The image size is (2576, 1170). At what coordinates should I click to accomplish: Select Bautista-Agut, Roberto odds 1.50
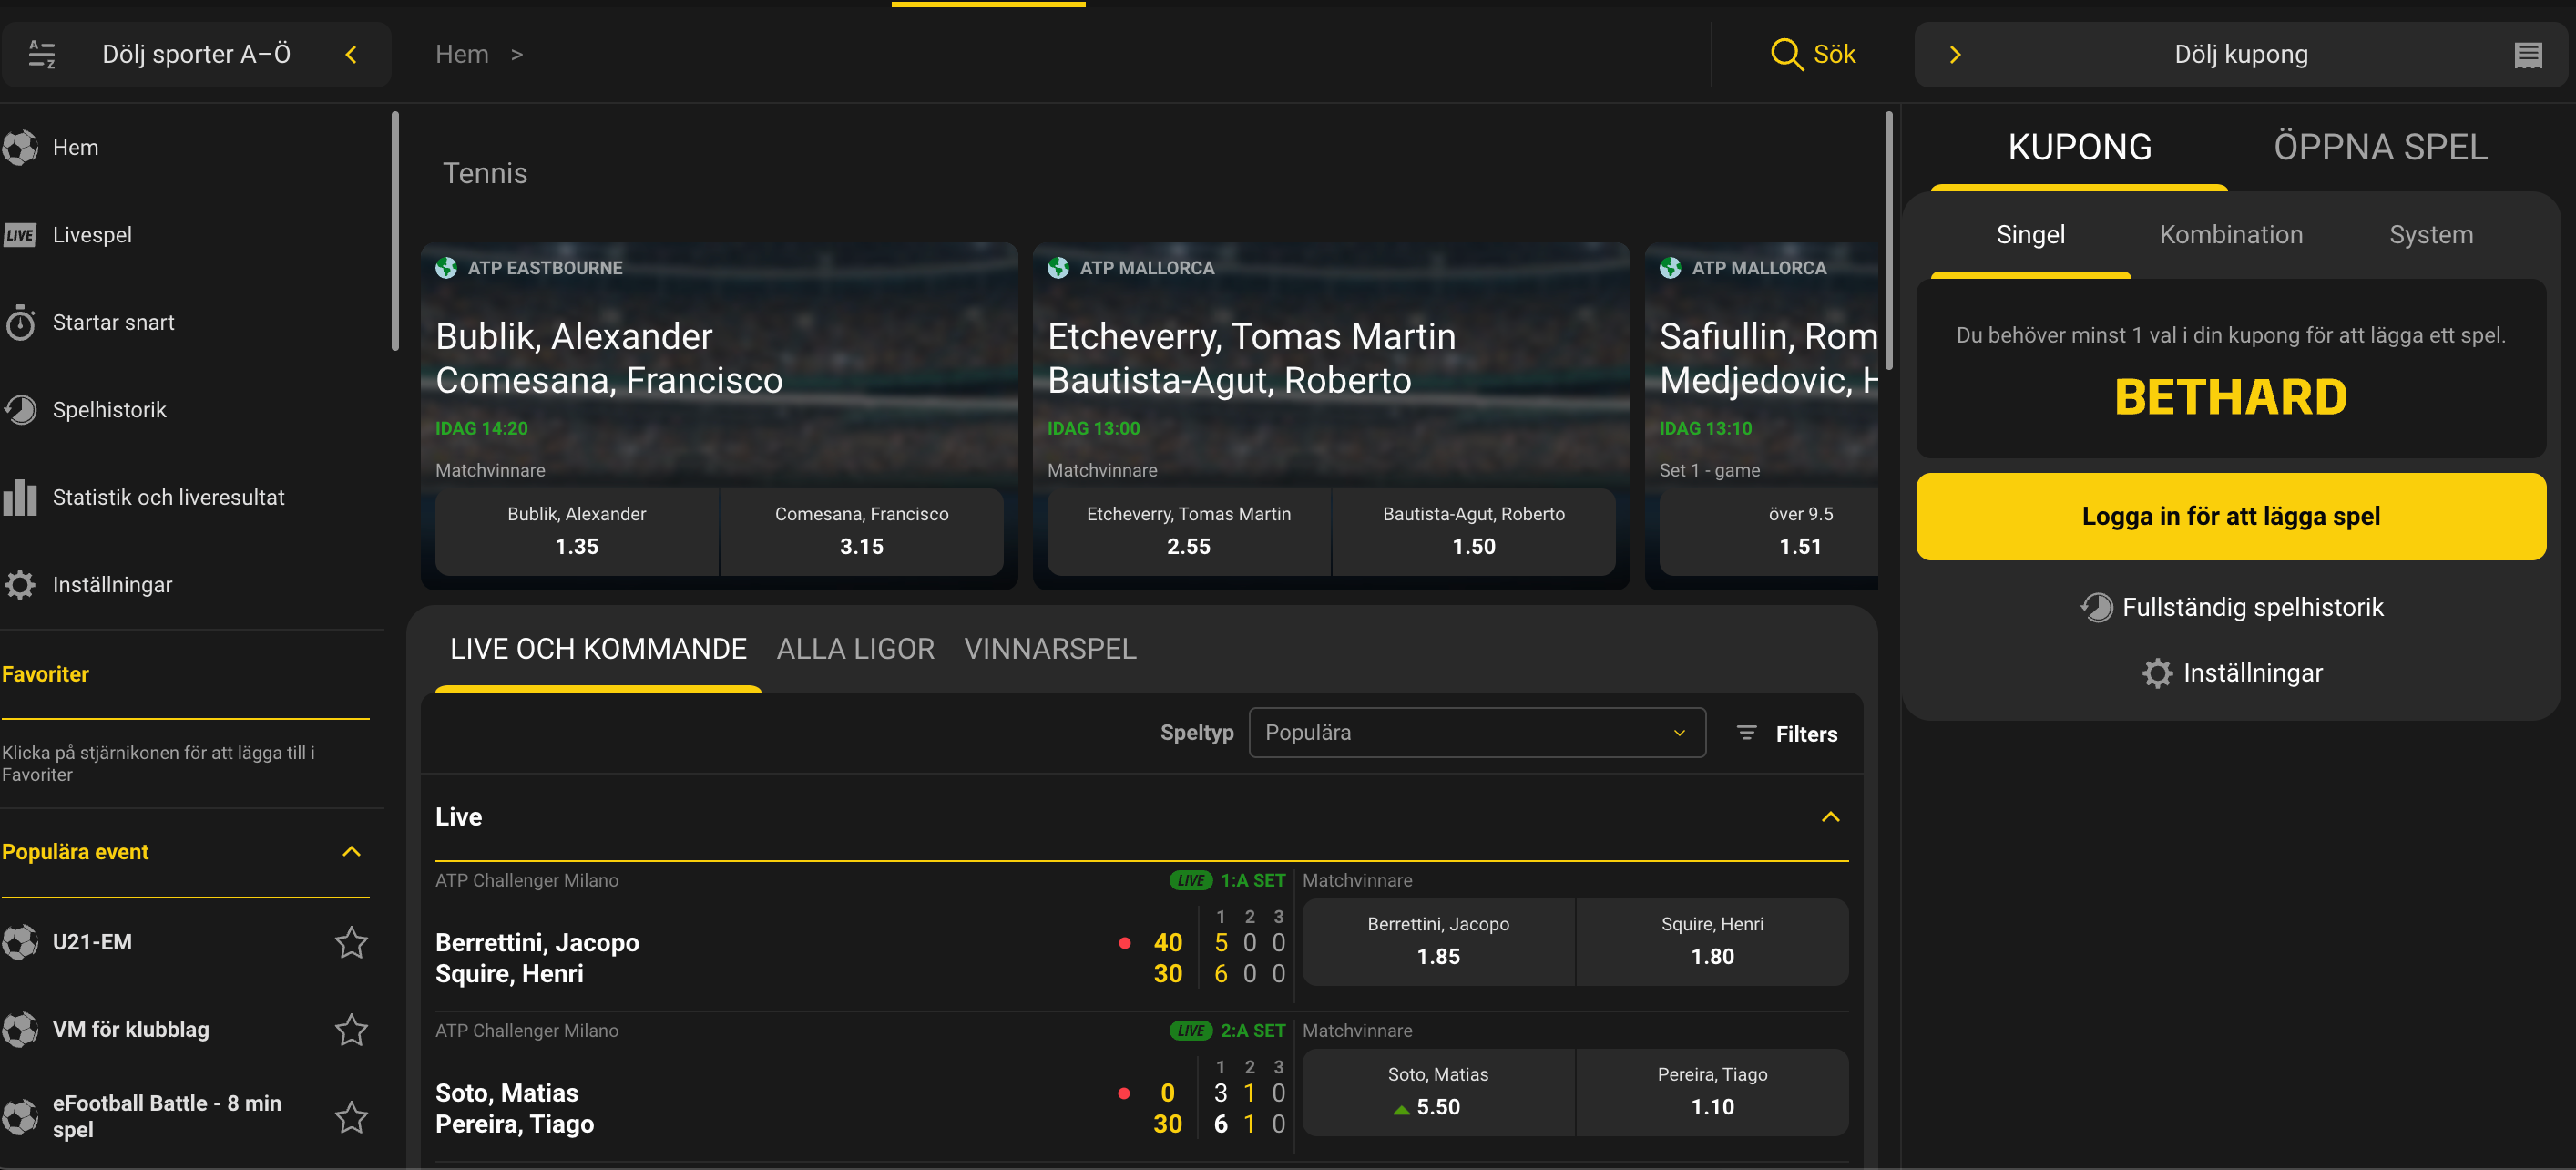pyautogui.click(x=1474, y=531)
